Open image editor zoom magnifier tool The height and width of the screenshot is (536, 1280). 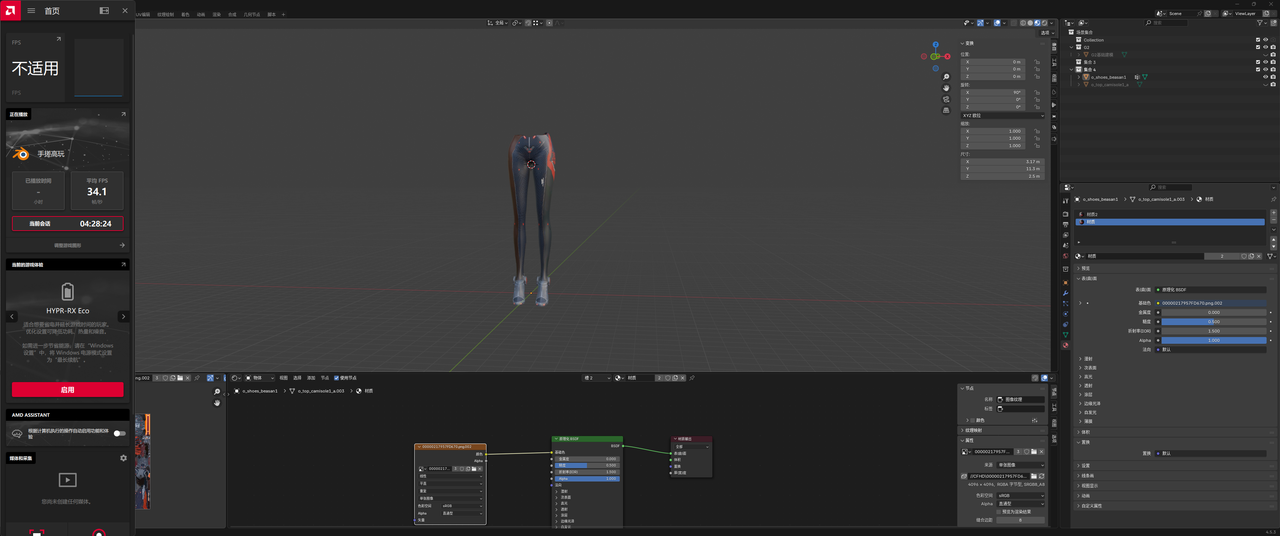tap(216, 392)
